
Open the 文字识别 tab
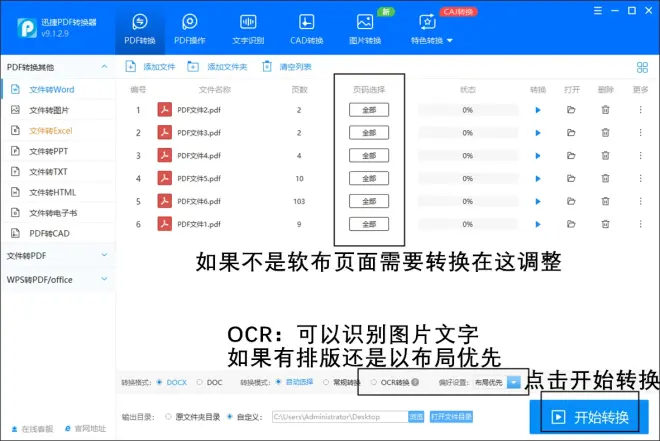pyautogui.click(x=248, y=29)
